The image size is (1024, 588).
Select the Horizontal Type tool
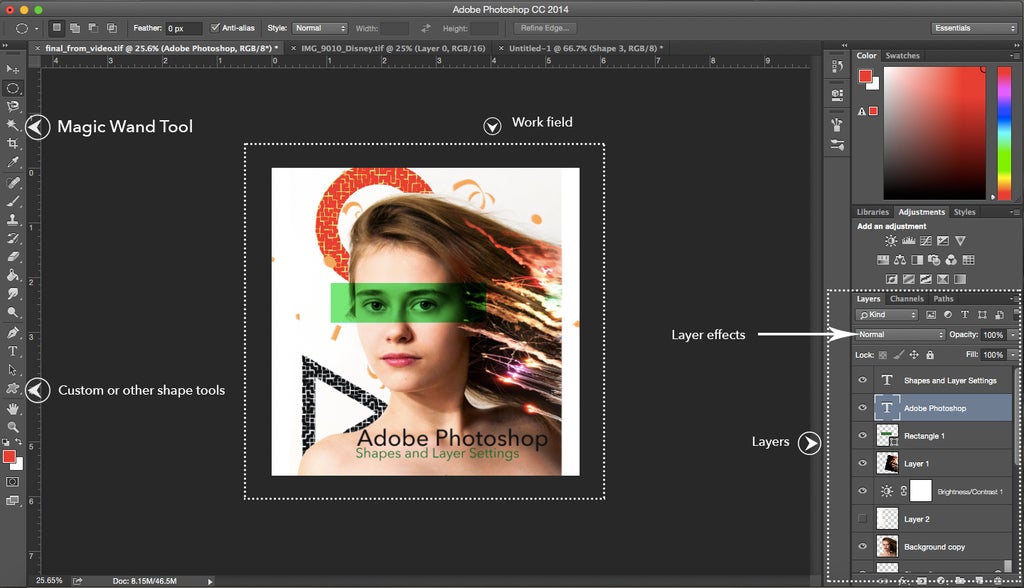click(13, 351)
